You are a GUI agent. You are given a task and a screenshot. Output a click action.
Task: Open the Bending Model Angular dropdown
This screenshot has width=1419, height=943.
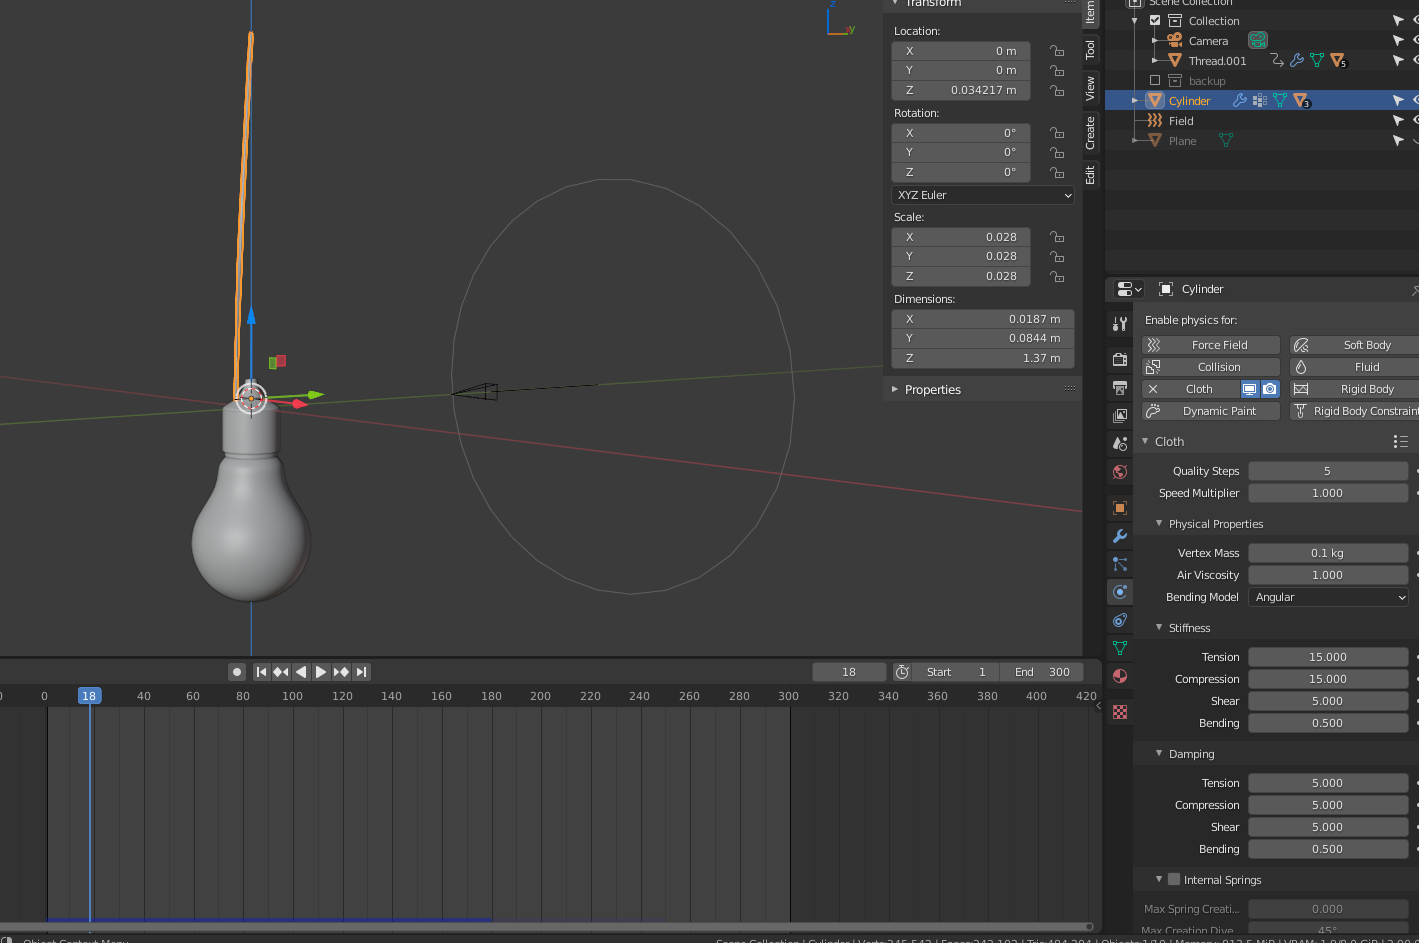tap(1329, 597)
